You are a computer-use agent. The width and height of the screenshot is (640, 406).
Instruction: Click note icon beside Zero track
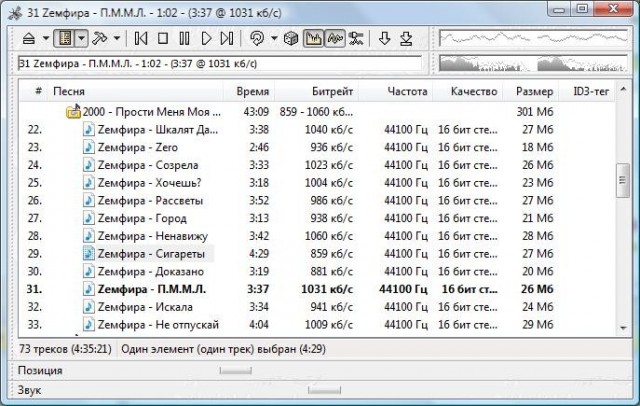pos(89,147)
